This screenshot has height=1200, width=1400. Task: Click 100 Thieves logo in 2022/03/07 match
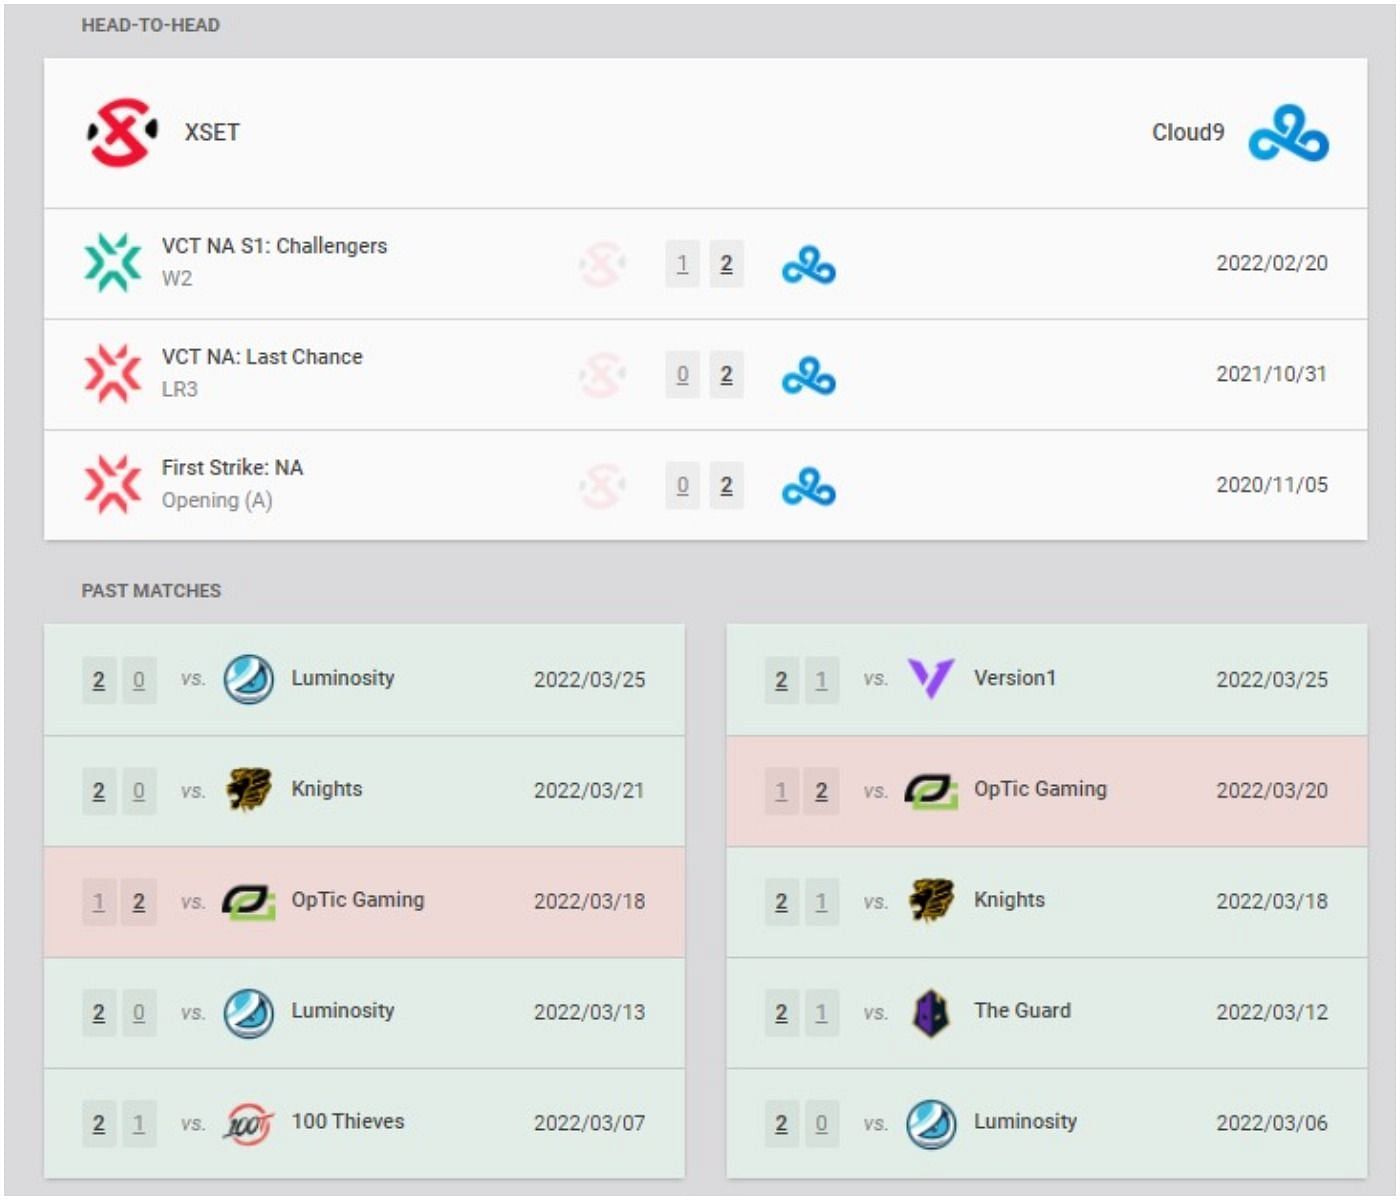(x=248, y=1124)
